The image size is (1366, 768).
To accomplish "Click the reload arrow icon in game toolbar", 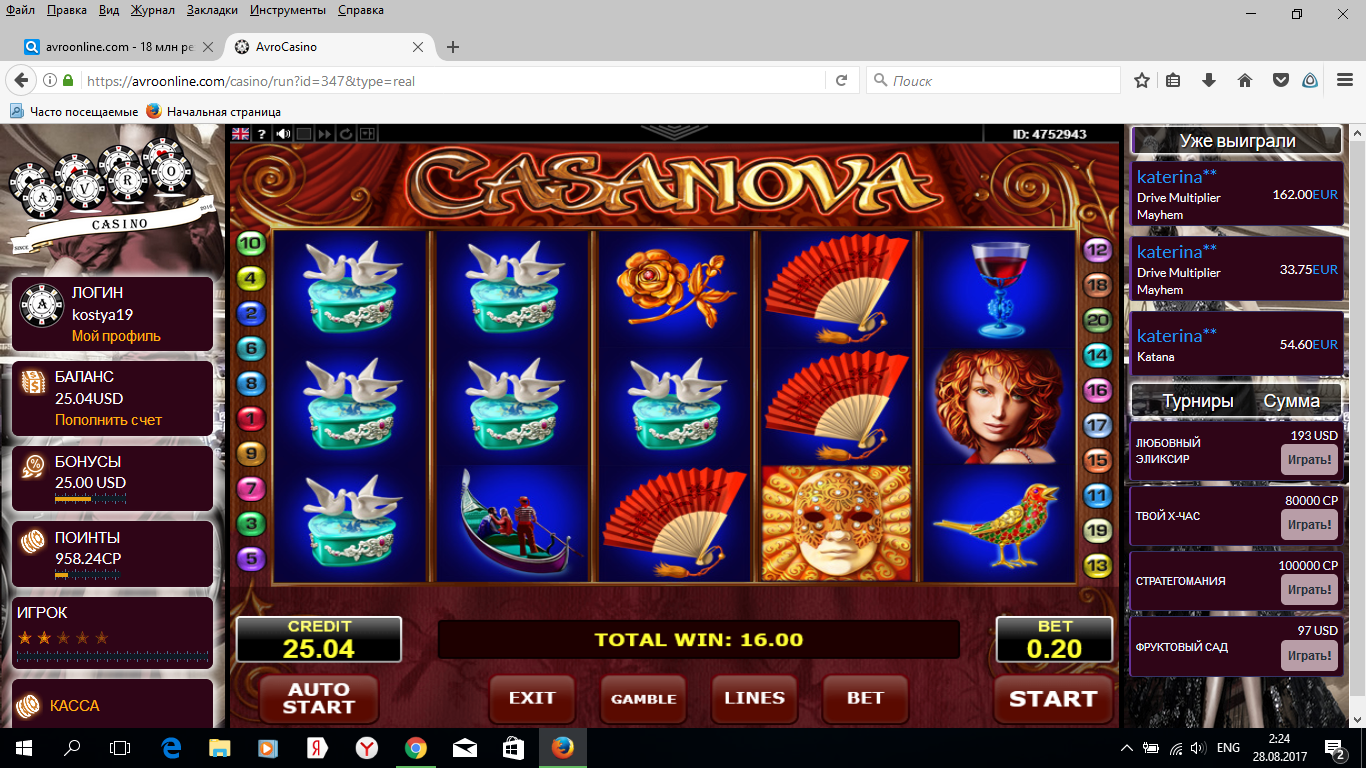I will coord(346,133).
